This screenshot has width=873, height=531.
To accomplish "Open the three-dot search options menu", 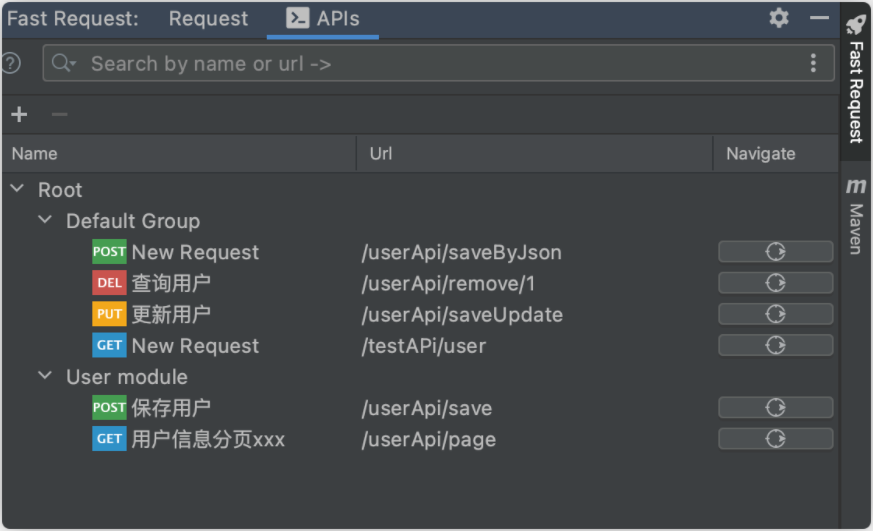I will [x=813, y=63].
